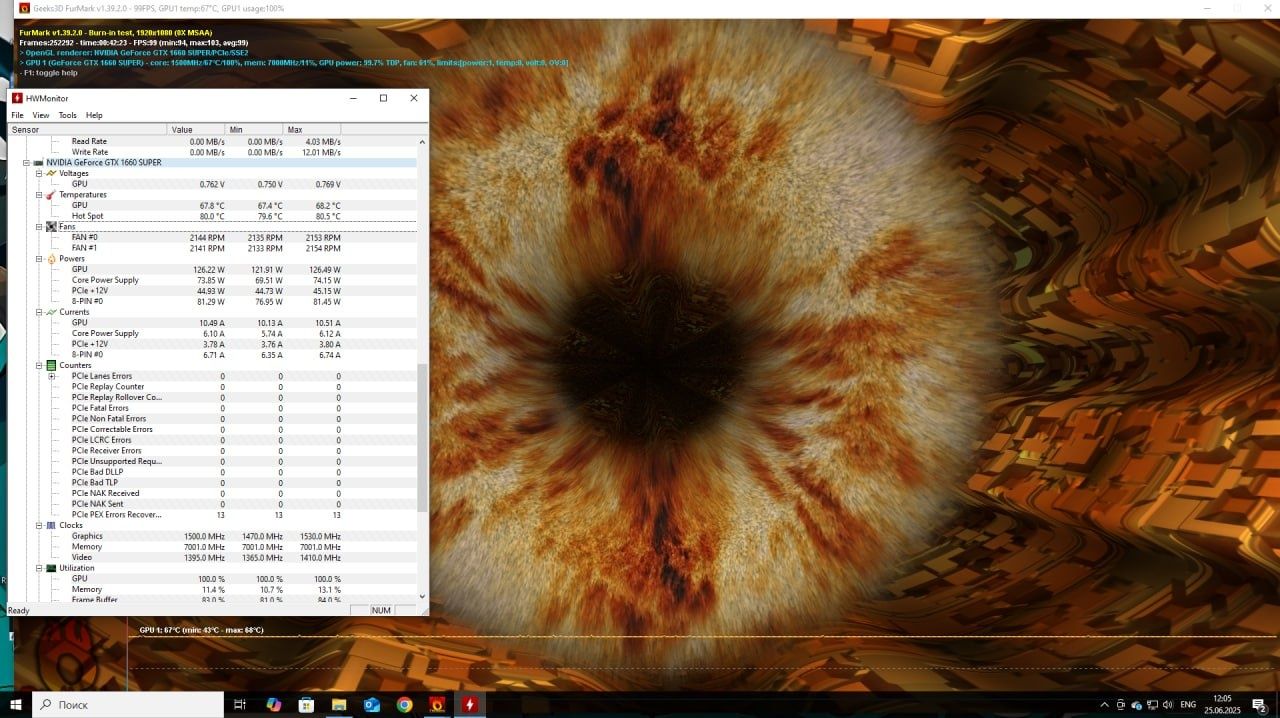Click the HWMonitor title bar app icon
Image resolution: width=1280 pixels, height=718 pixels.
[x=17, y=98]
